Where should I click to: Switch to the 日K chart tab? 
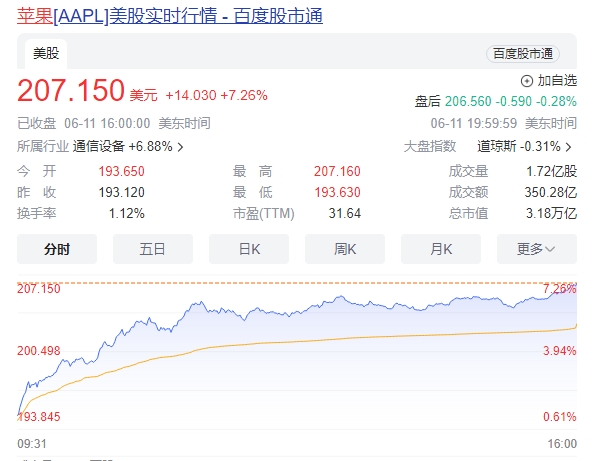click(249, 249)
